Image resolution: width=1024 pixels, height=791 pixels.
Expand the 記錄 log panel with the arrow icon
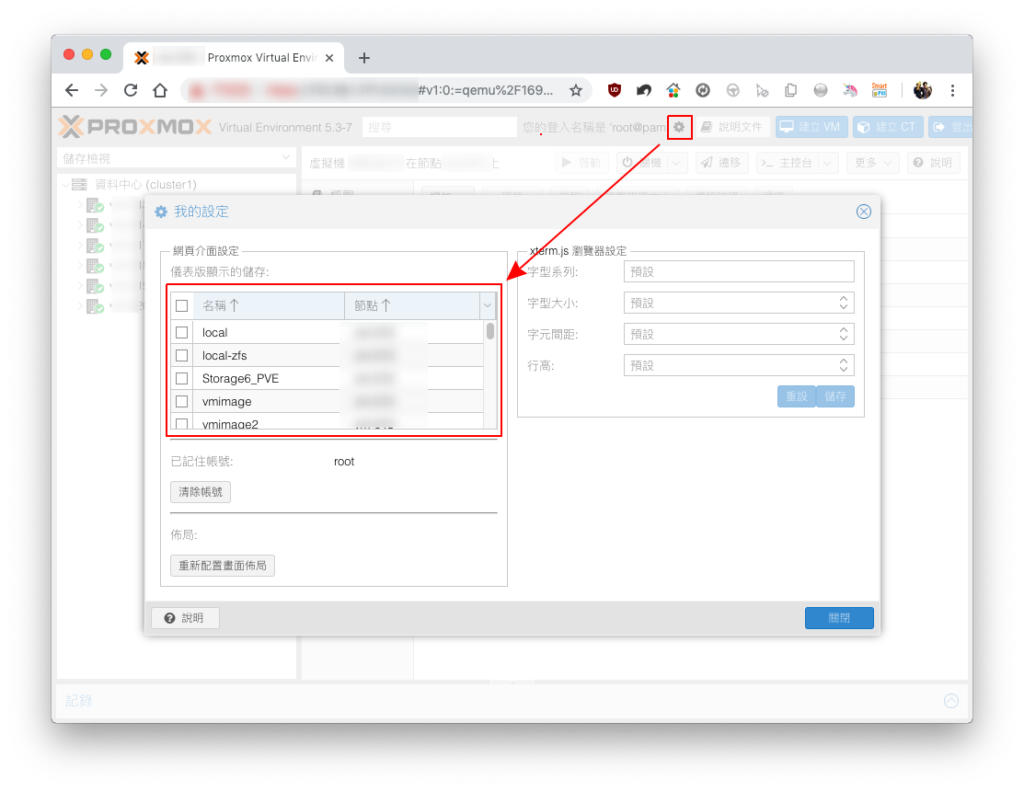[951, 701]
